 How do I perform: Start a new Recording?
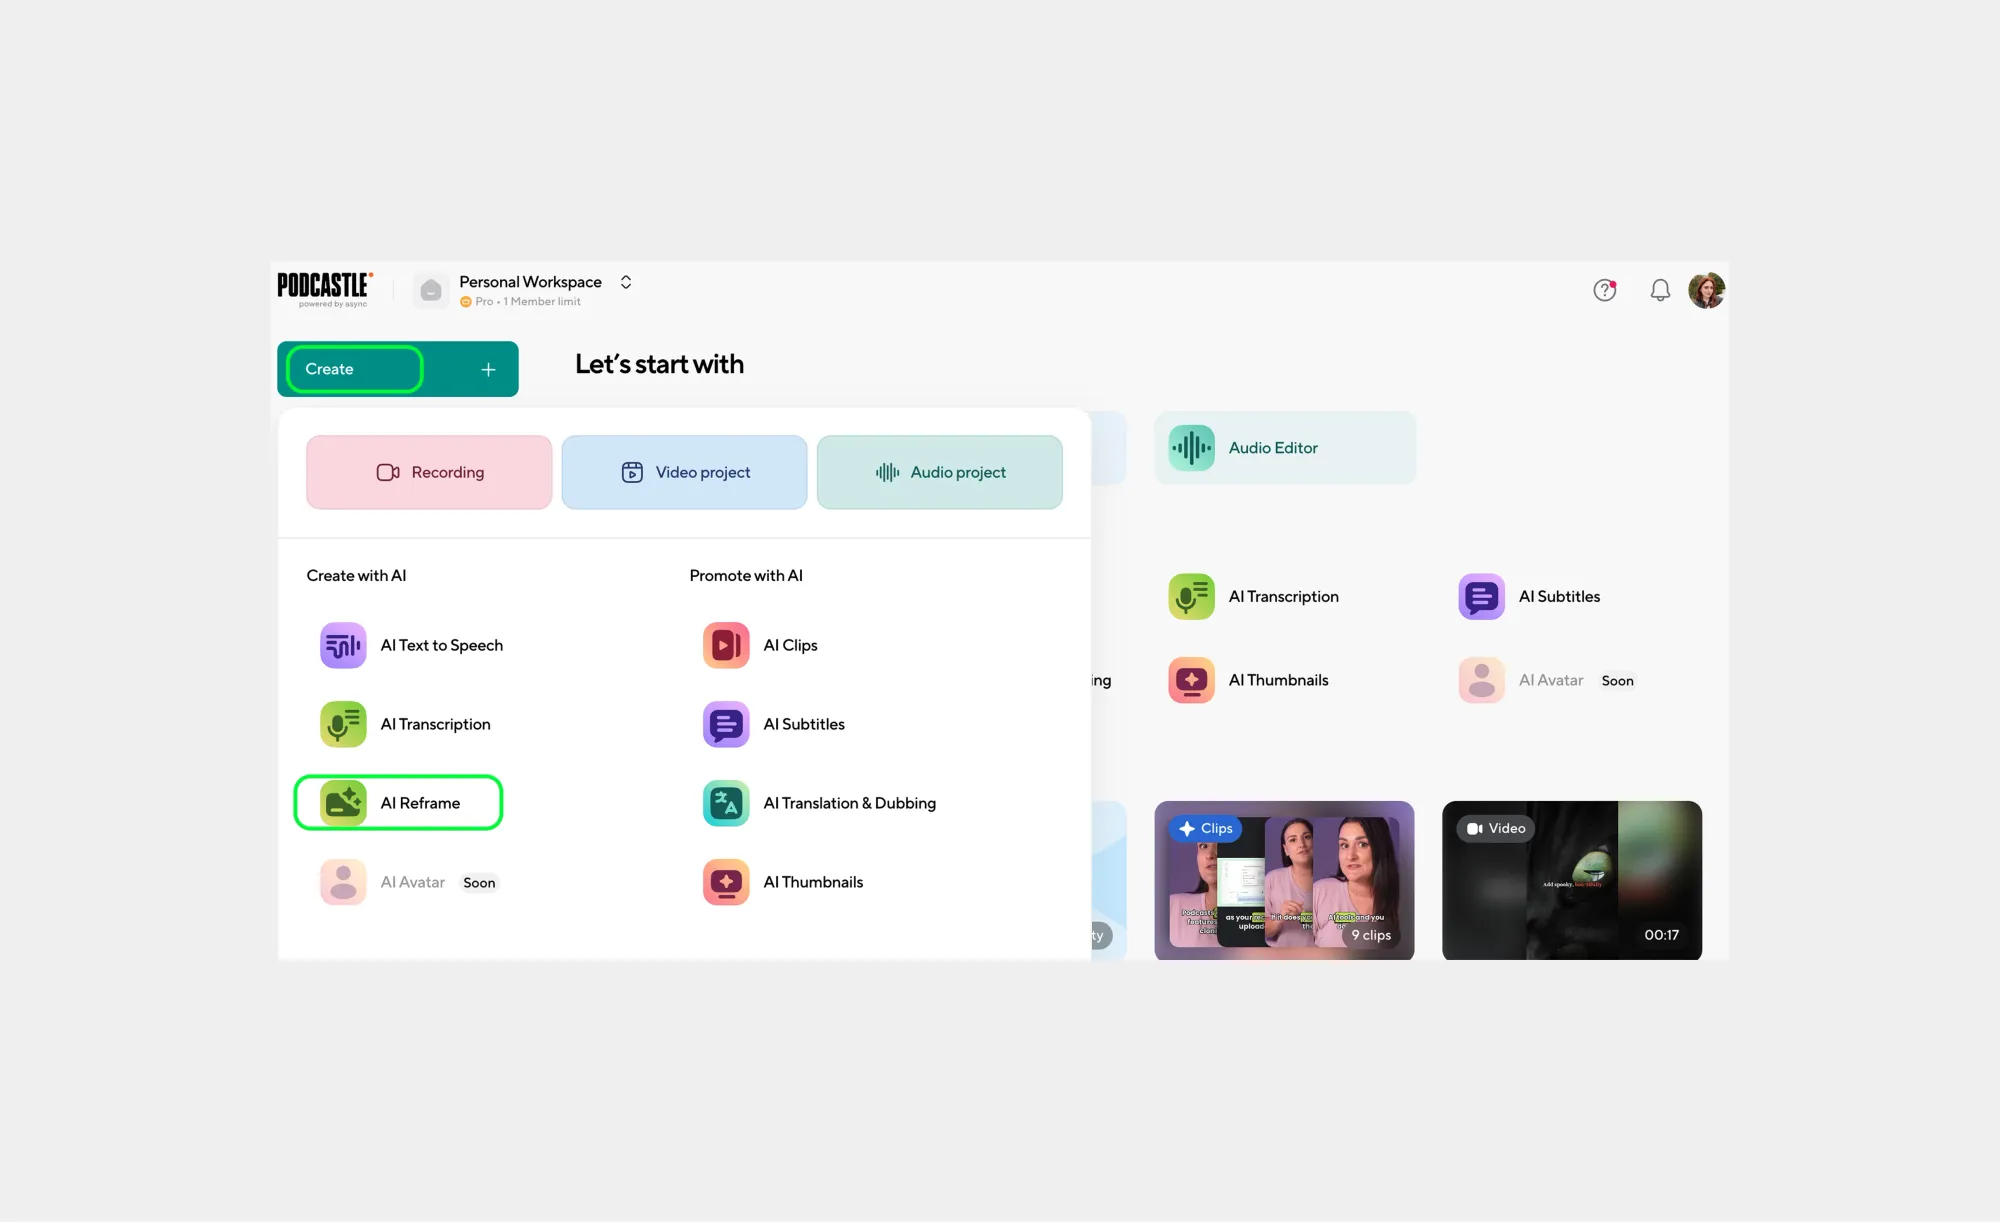429,472
